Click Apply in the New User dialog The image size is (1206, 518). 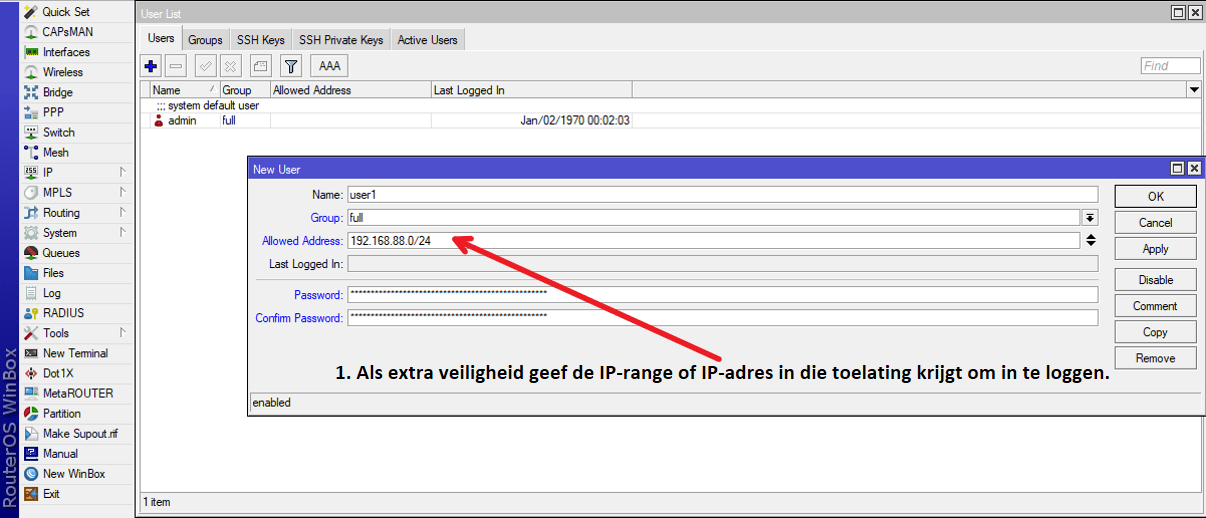pyautogui.click(x=1155, y=249)
